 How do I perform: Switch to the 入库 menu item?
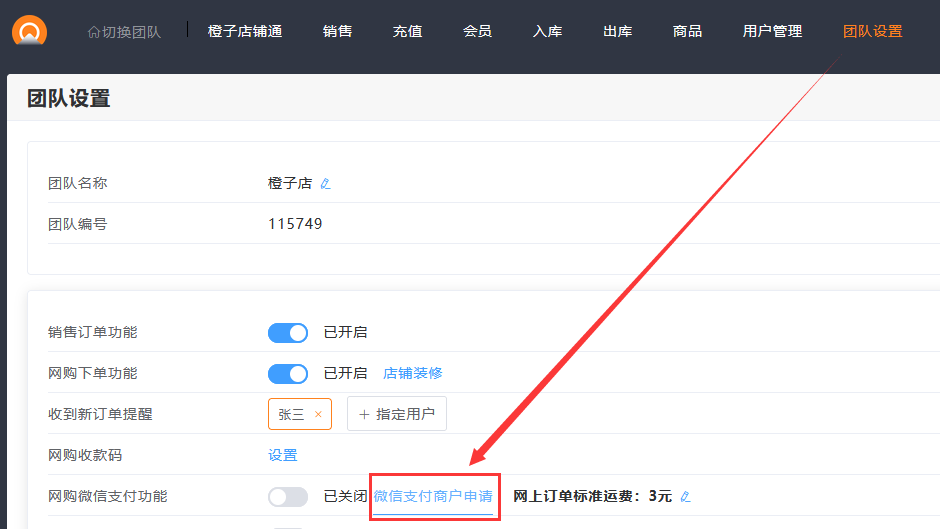(548, 31)
